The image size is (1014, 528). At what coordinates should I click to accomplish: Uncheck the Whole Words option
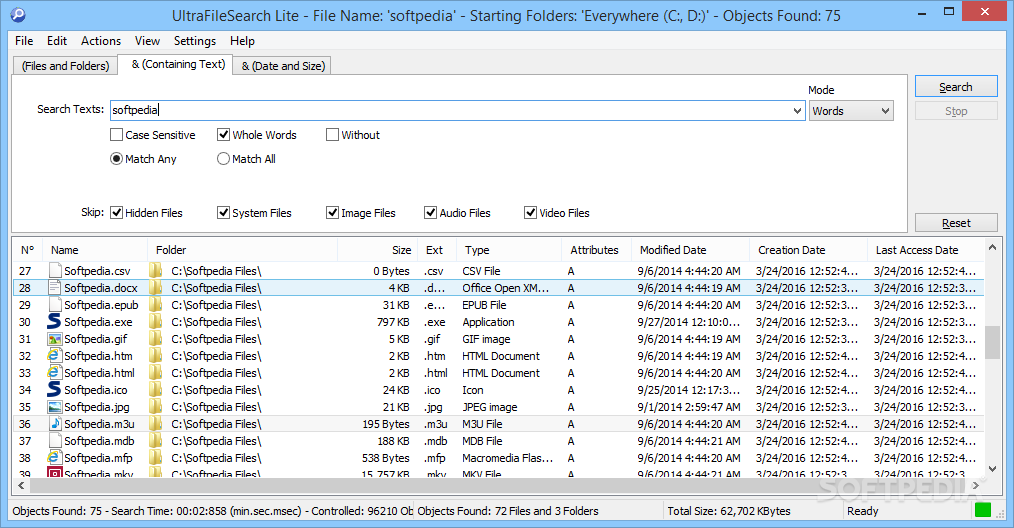(x=224, y=135)
